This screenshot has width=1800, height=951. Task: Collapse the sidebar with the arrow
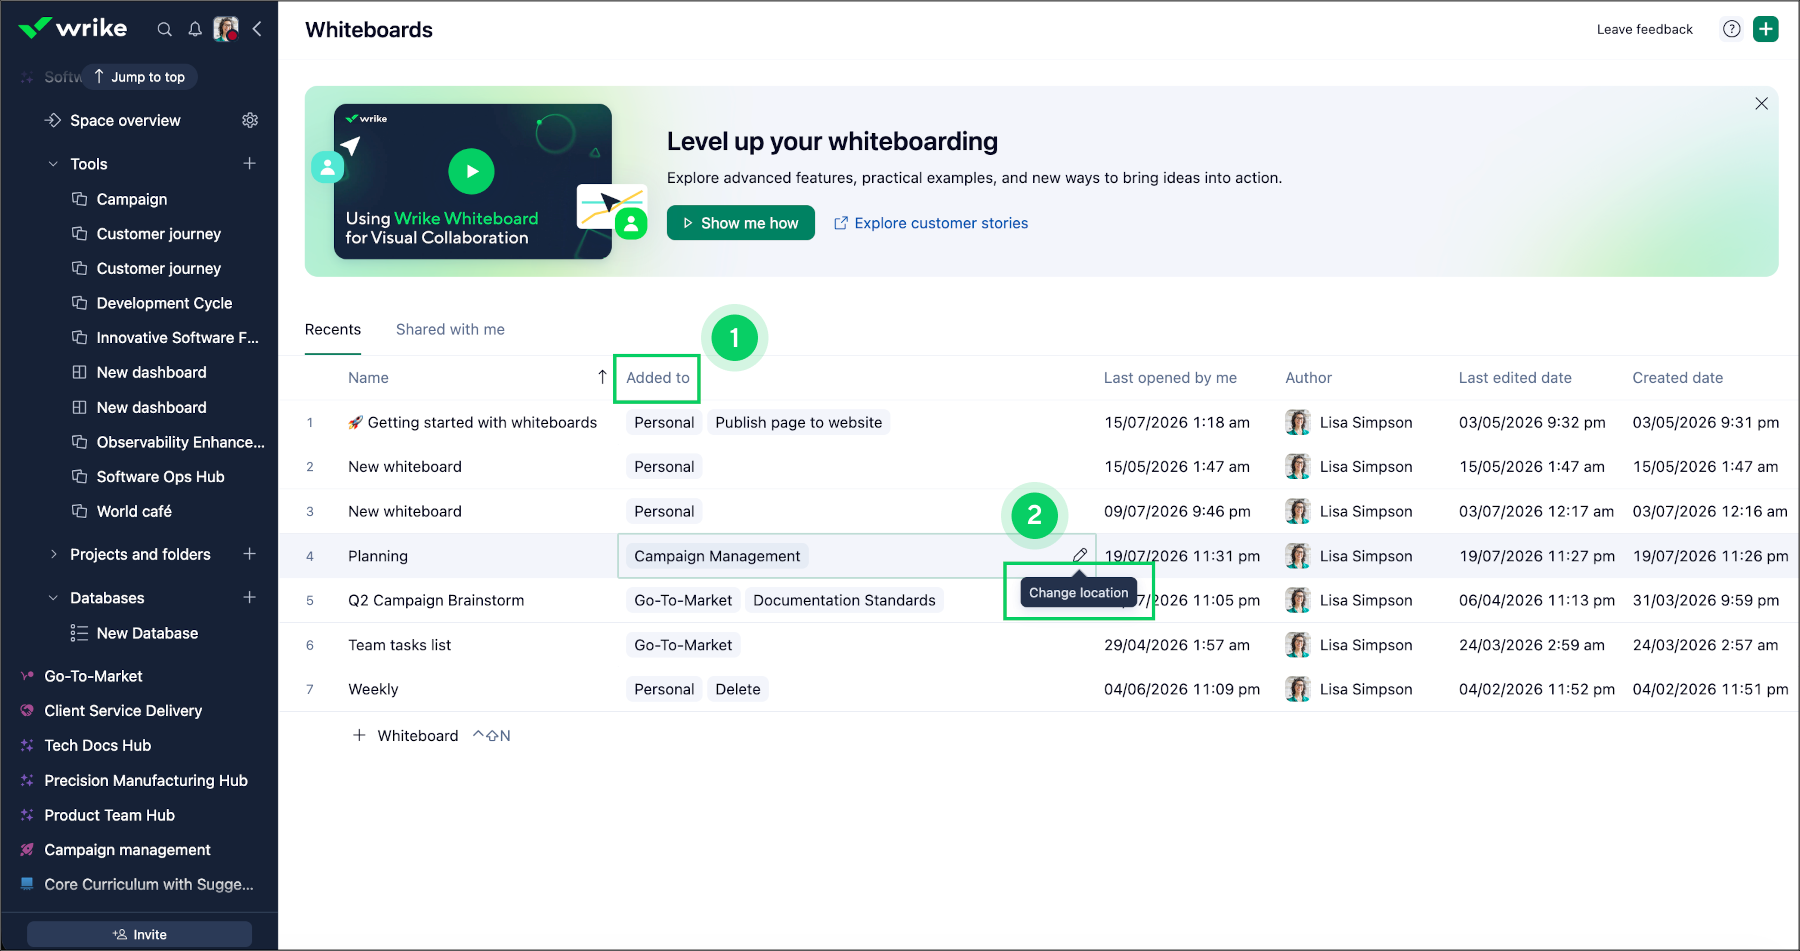pos(257,29)
